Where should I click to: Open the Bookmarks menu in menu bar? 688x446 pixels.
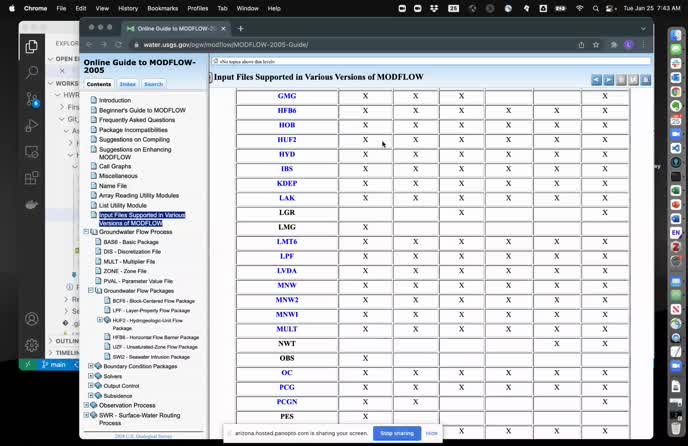(162, 8)
